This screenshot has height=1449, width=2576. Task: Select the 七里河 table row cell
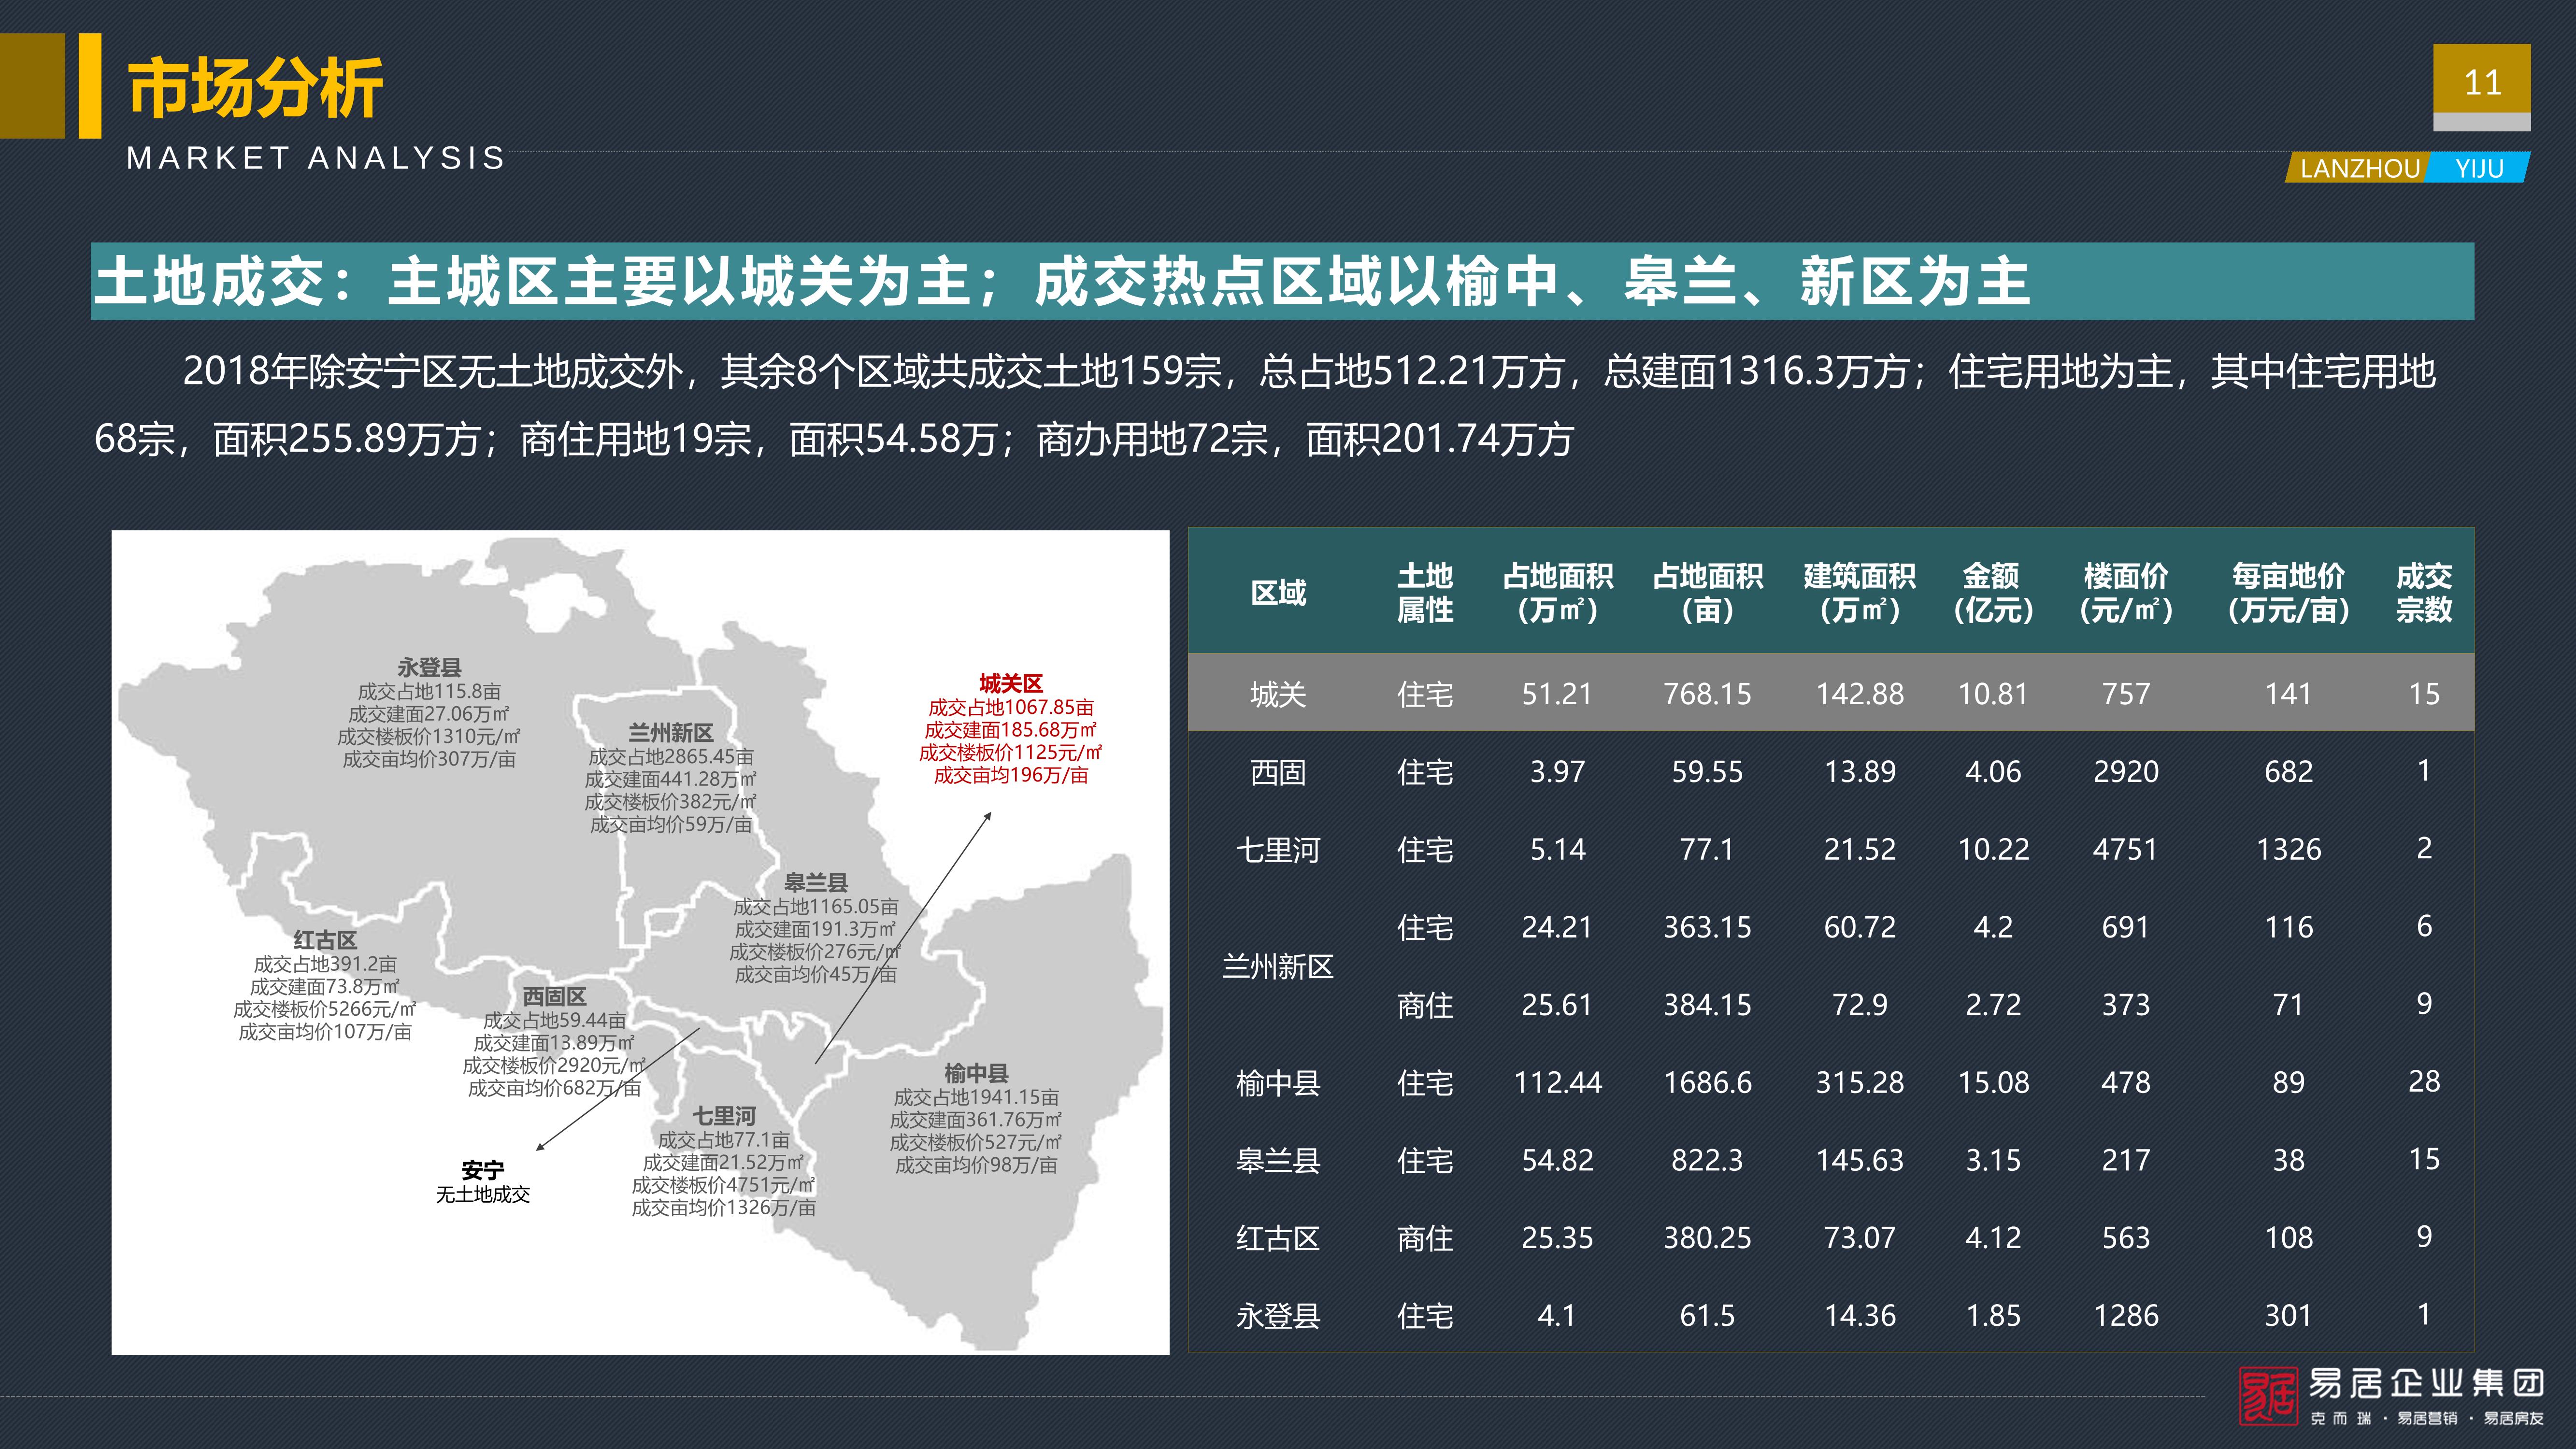point(1278,850)
